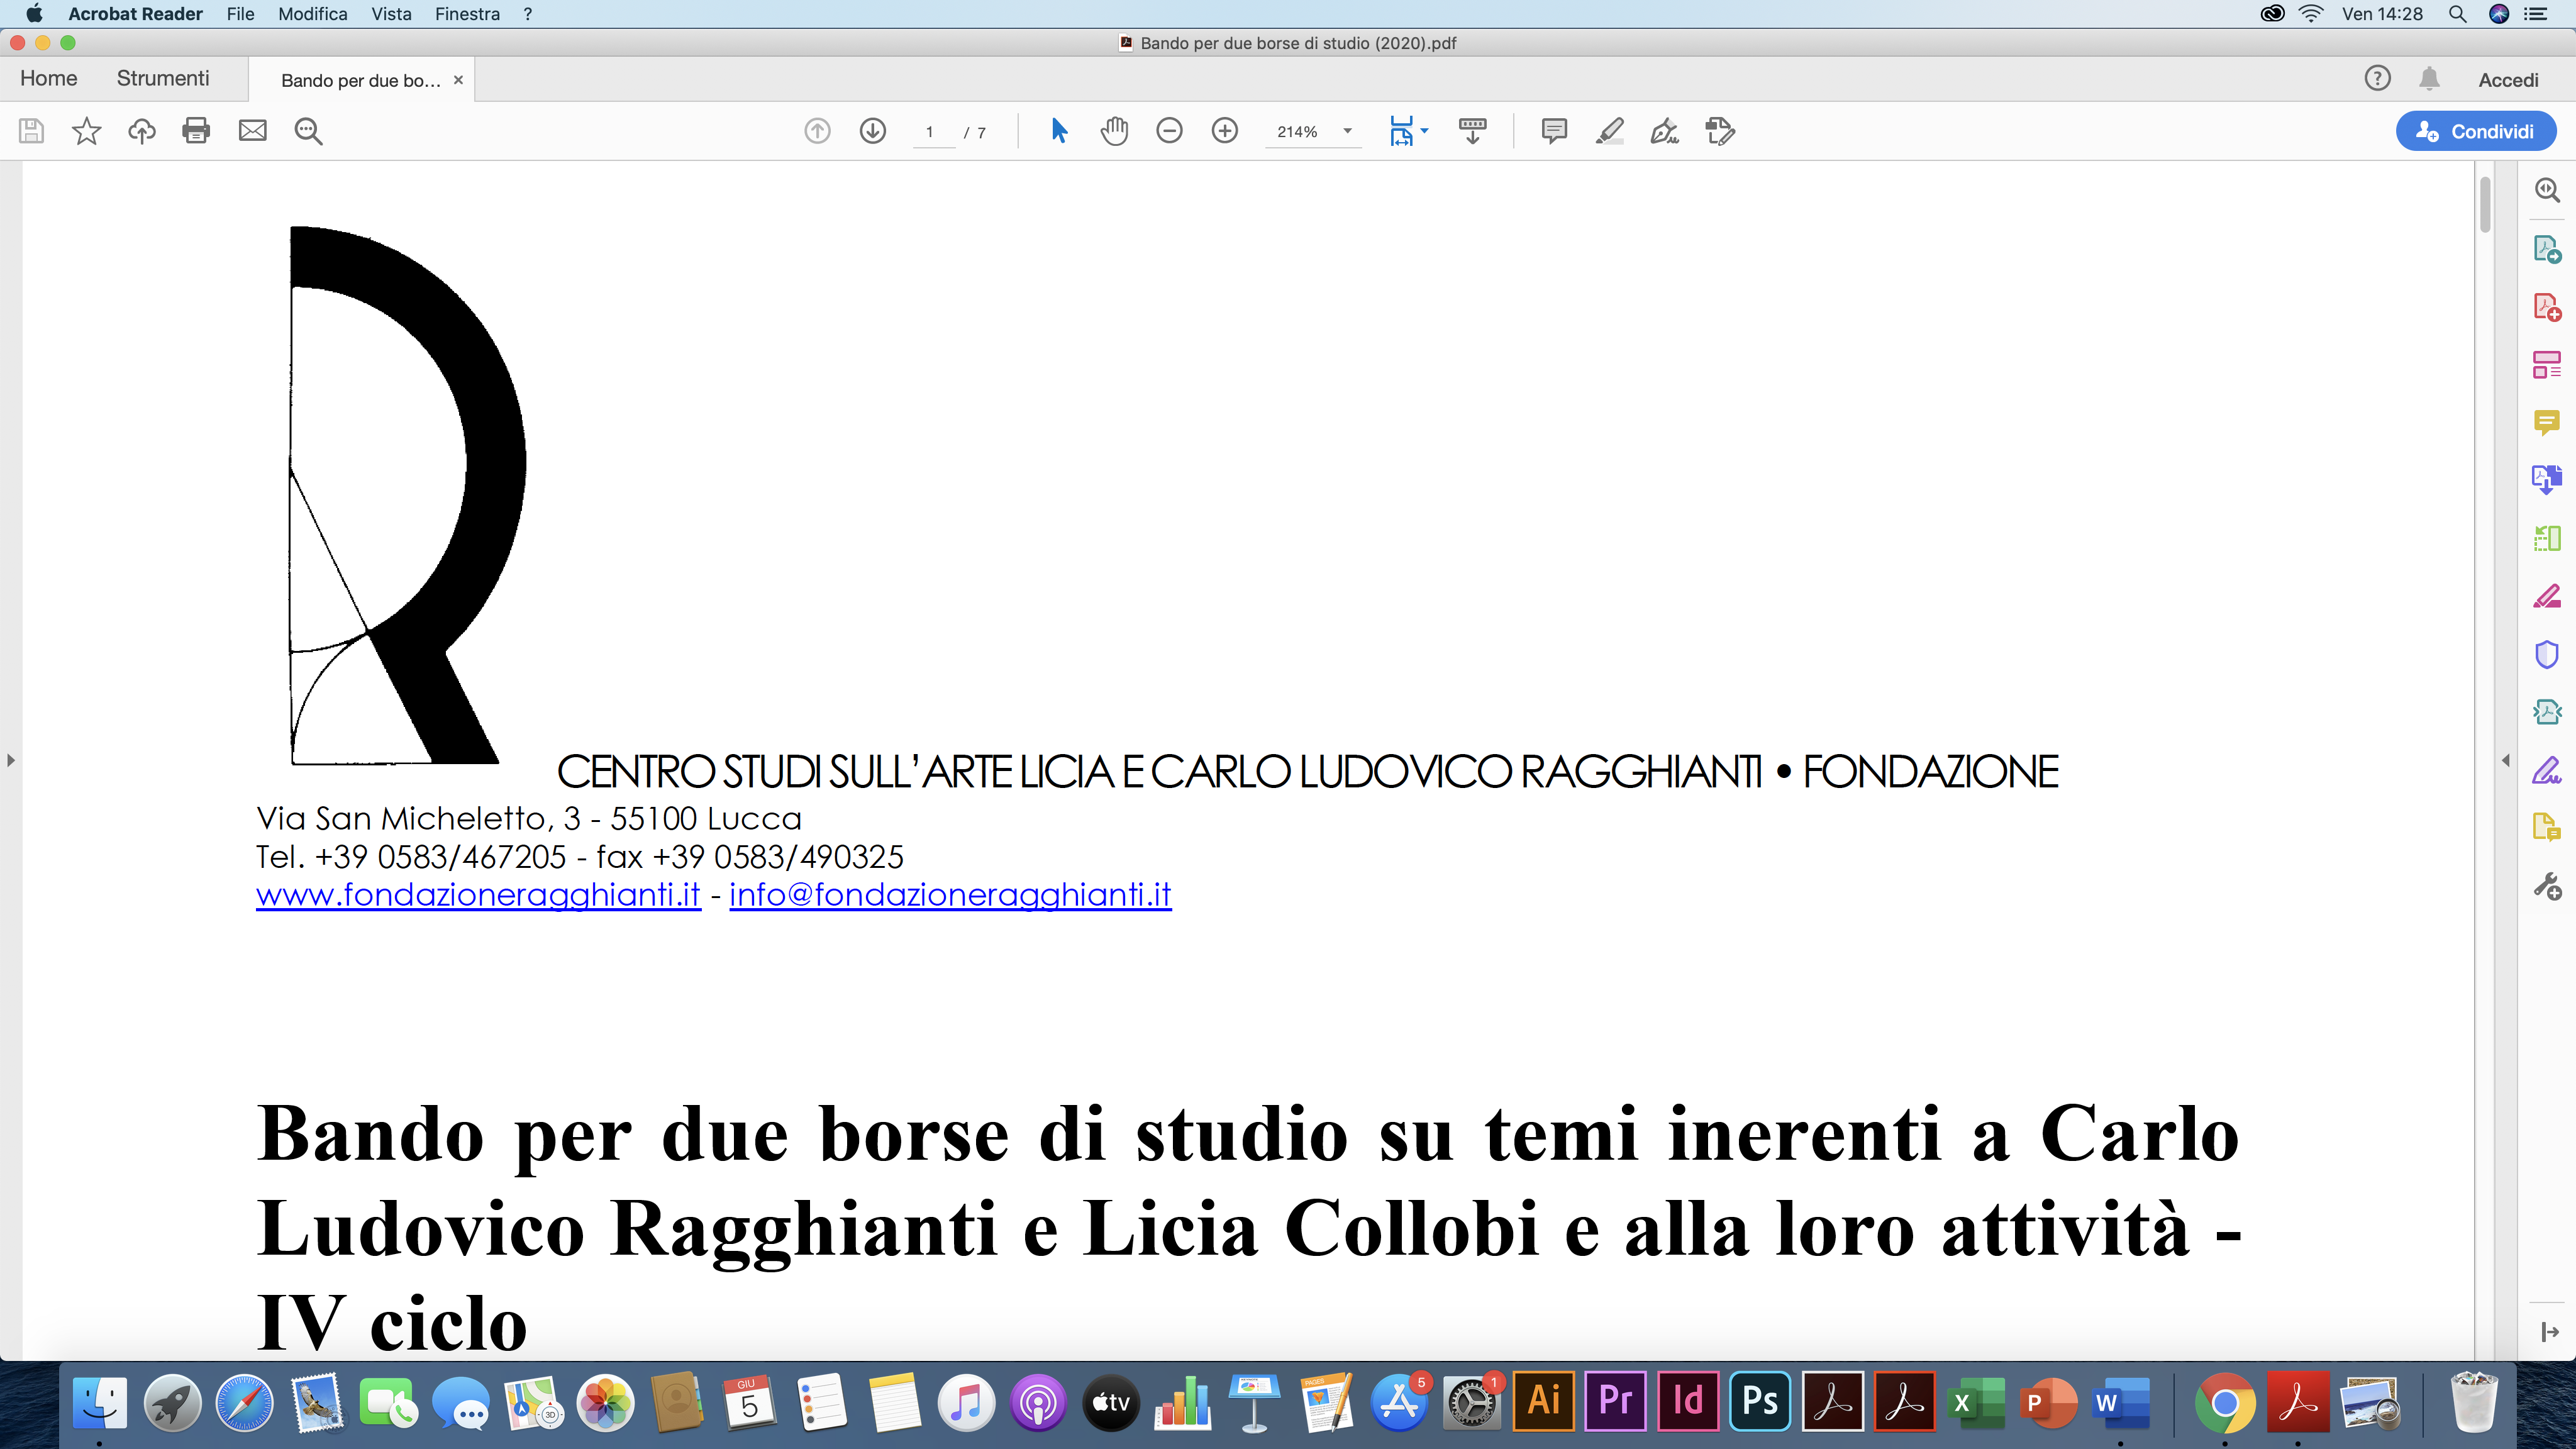Open the Fill & Sign tool in sidebar

[x=2547, y=770]
